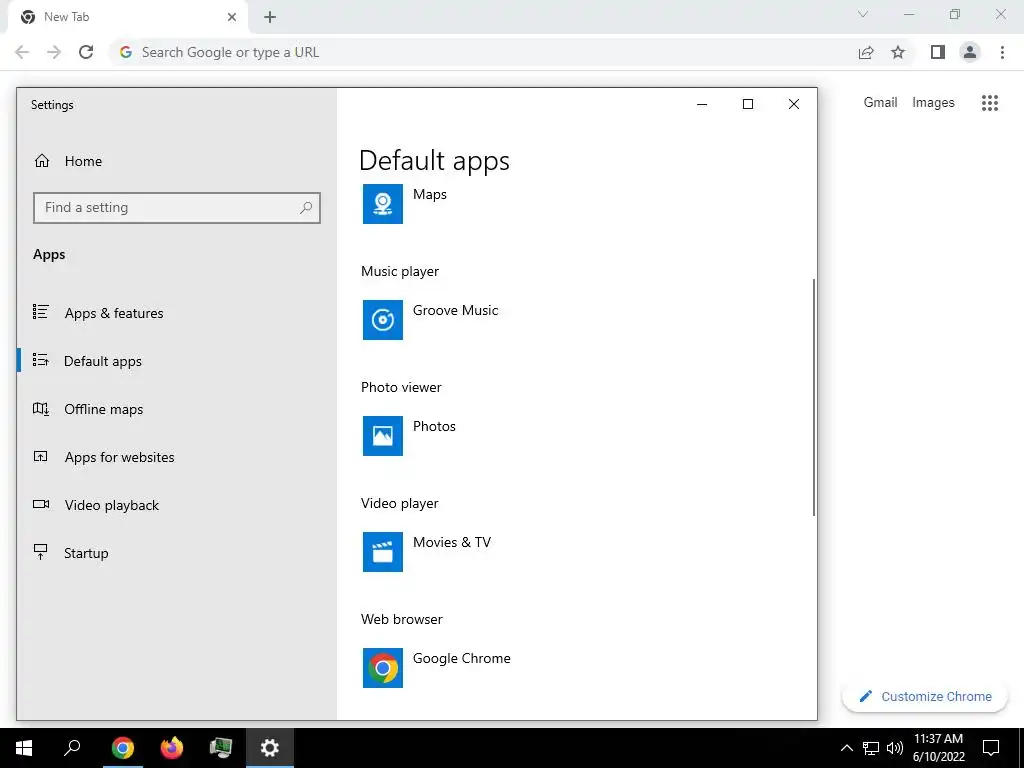Click Photos default app name
This screenshot has height=768, width=1024.
434,426
